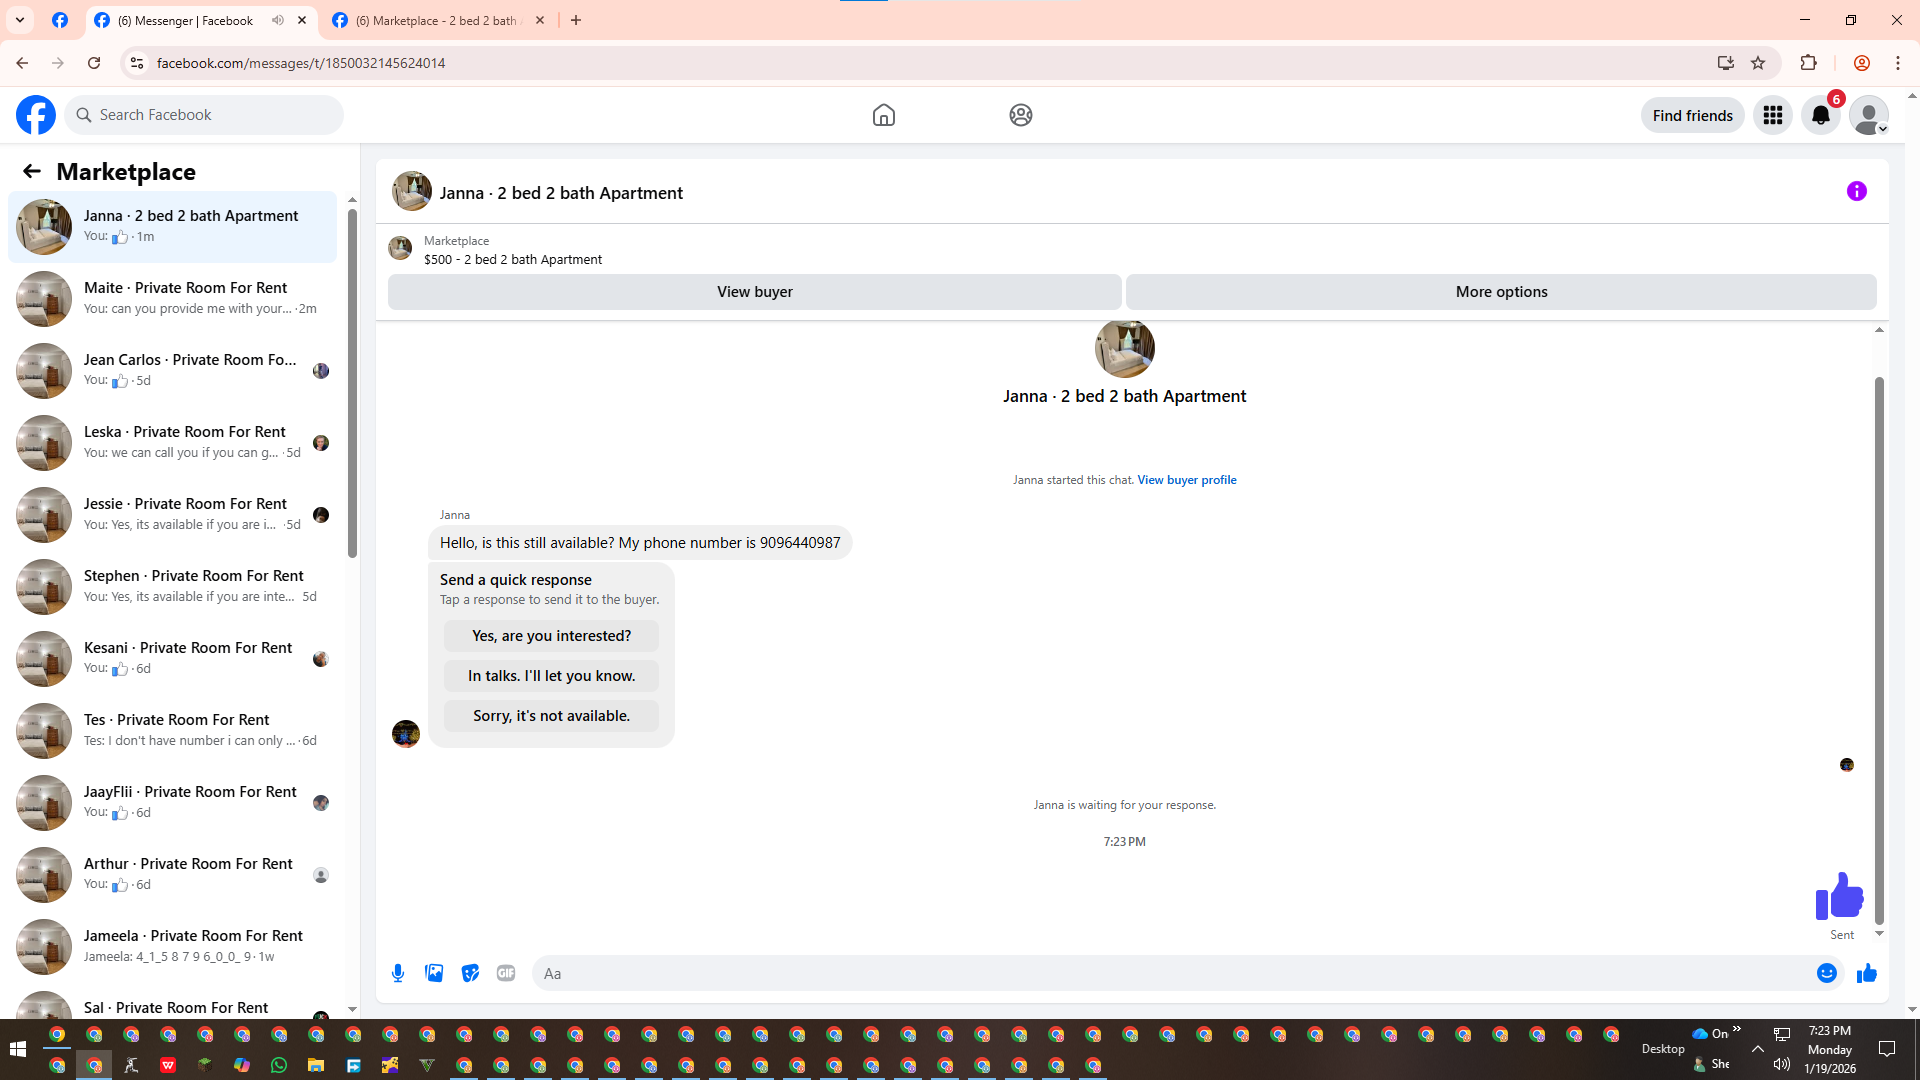This screenshot has width=1920, height=1080.
Task: Go back from Marketplace chats list
Action: pos(32,171)
